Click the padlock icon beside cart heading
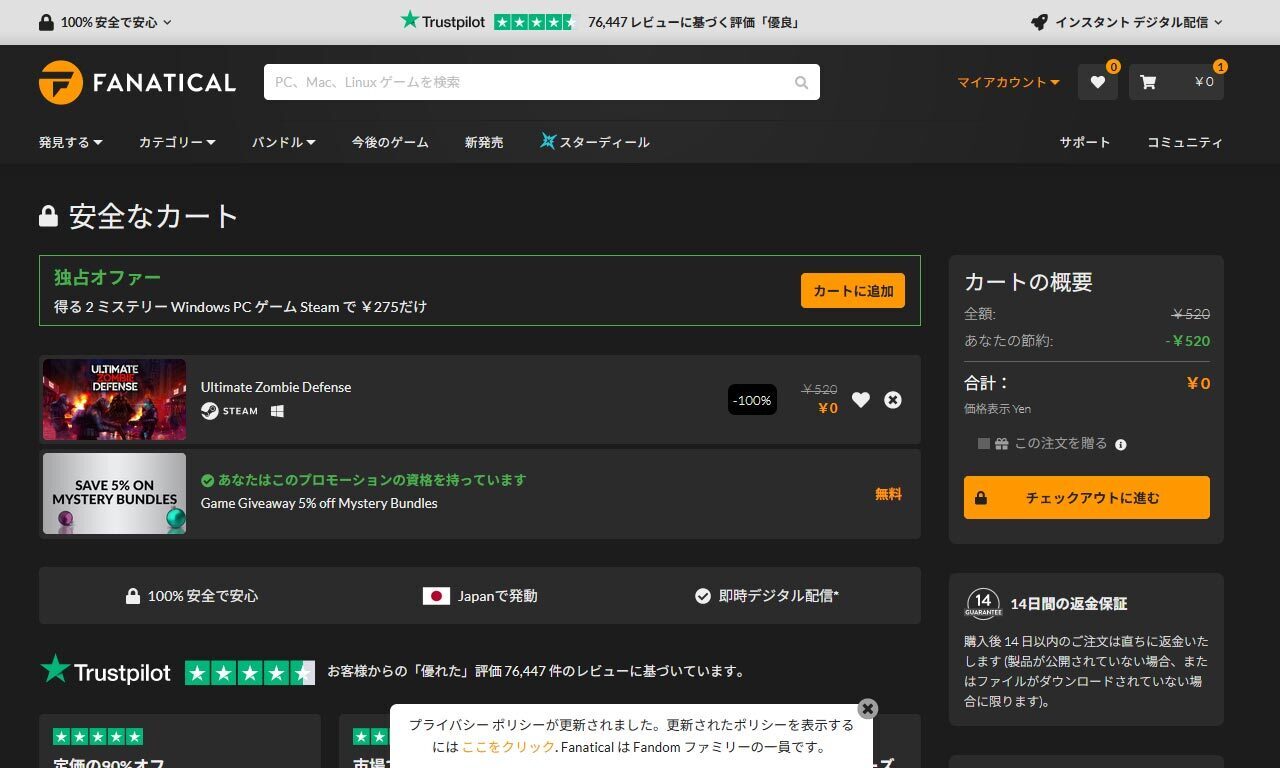This screenshot has width=1280, height=768. coord(48,216)
